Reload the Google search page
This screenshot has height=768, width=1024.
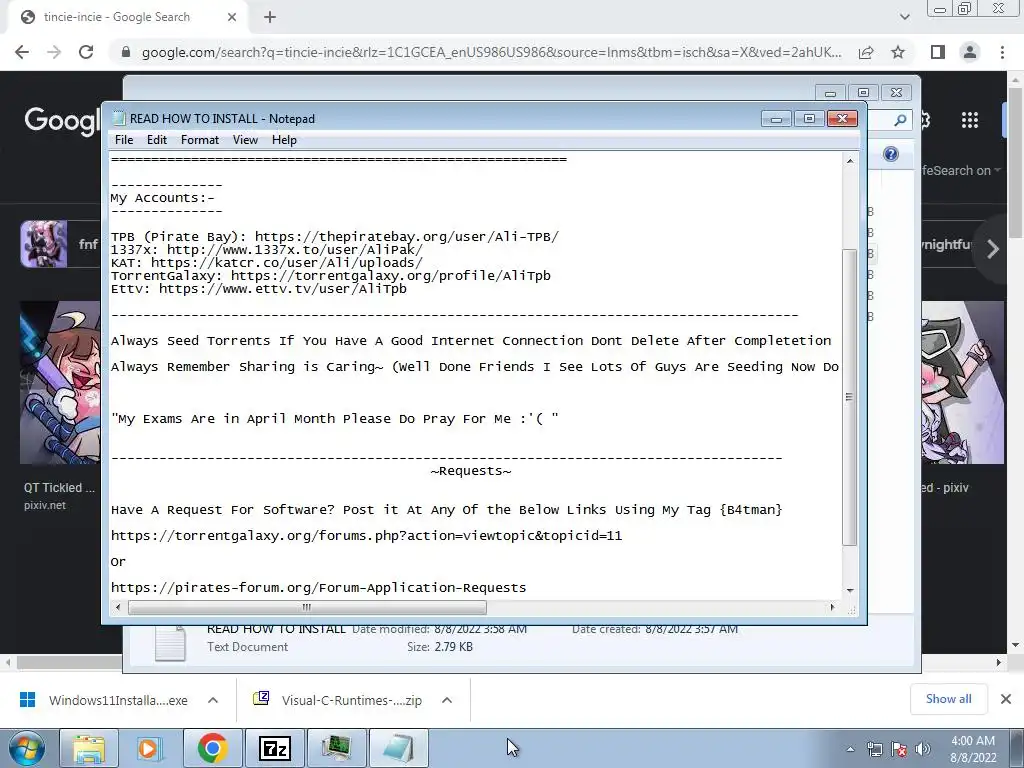tap(86, 52)
